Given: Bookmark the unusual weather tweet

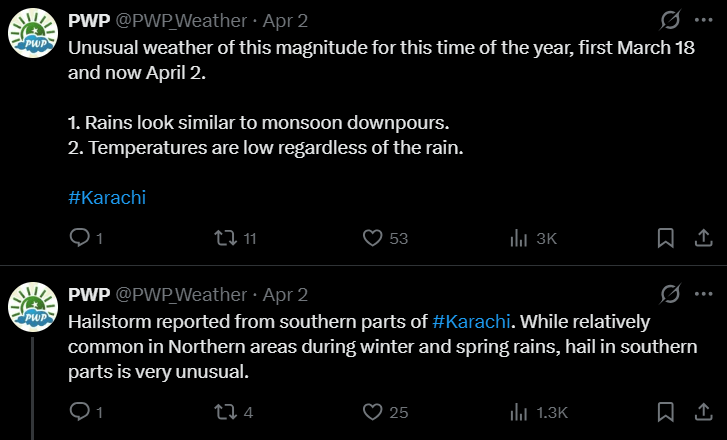Looking at the screenshot, I should click(665, 238).
